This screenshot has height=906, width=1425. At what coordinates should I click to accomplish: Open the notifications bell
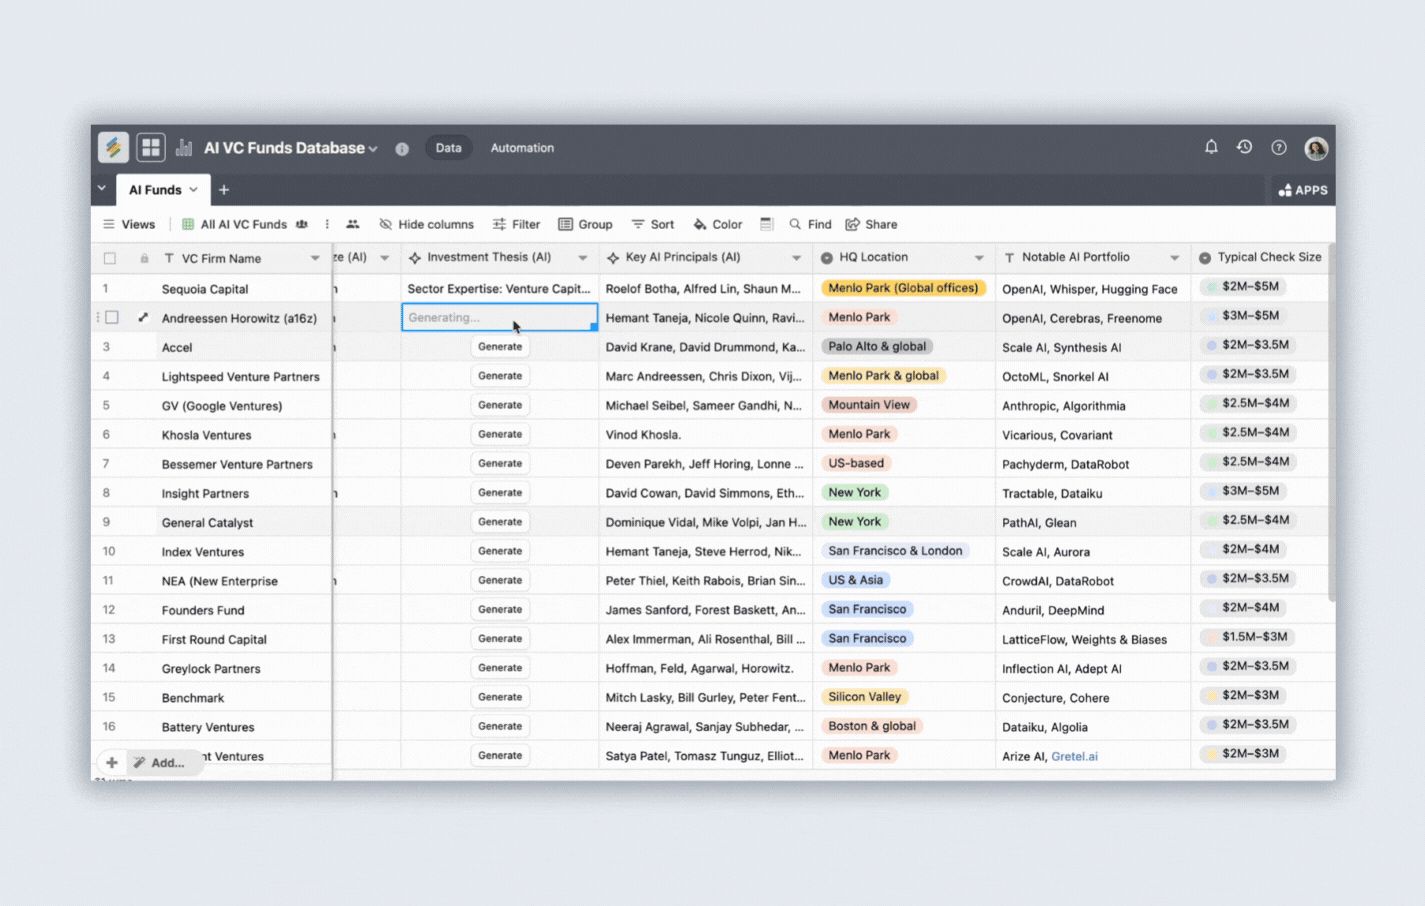pyautogui.click(x=1211, y=147)
